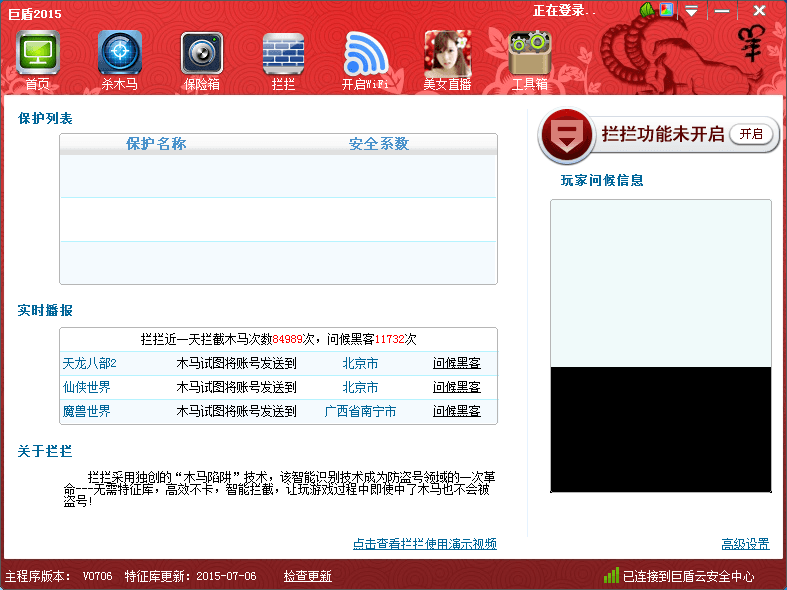Open the 美女直播 live stream icon

(447, 59)
